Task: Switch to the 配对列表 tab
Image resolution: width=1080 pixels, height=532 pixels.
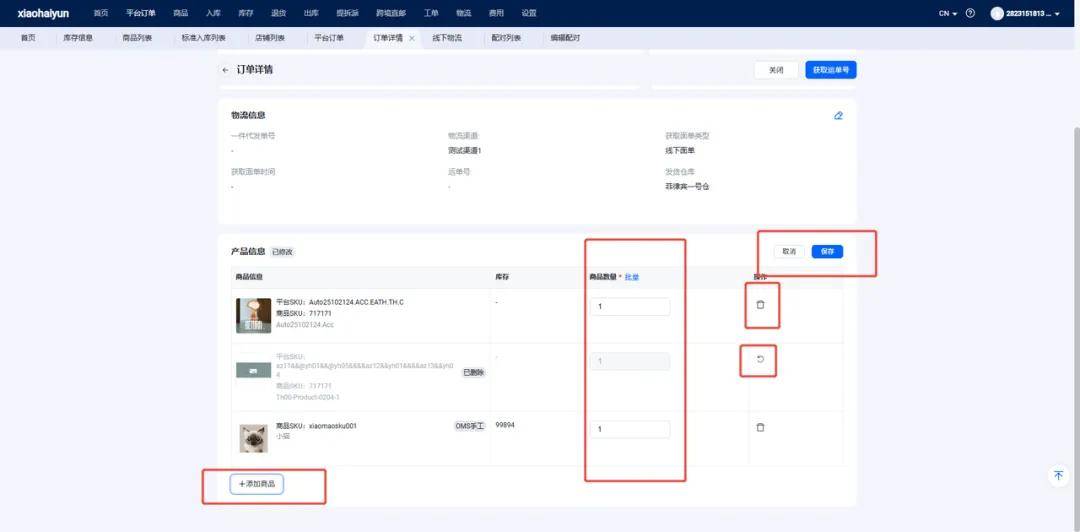Action: point(506,39)
